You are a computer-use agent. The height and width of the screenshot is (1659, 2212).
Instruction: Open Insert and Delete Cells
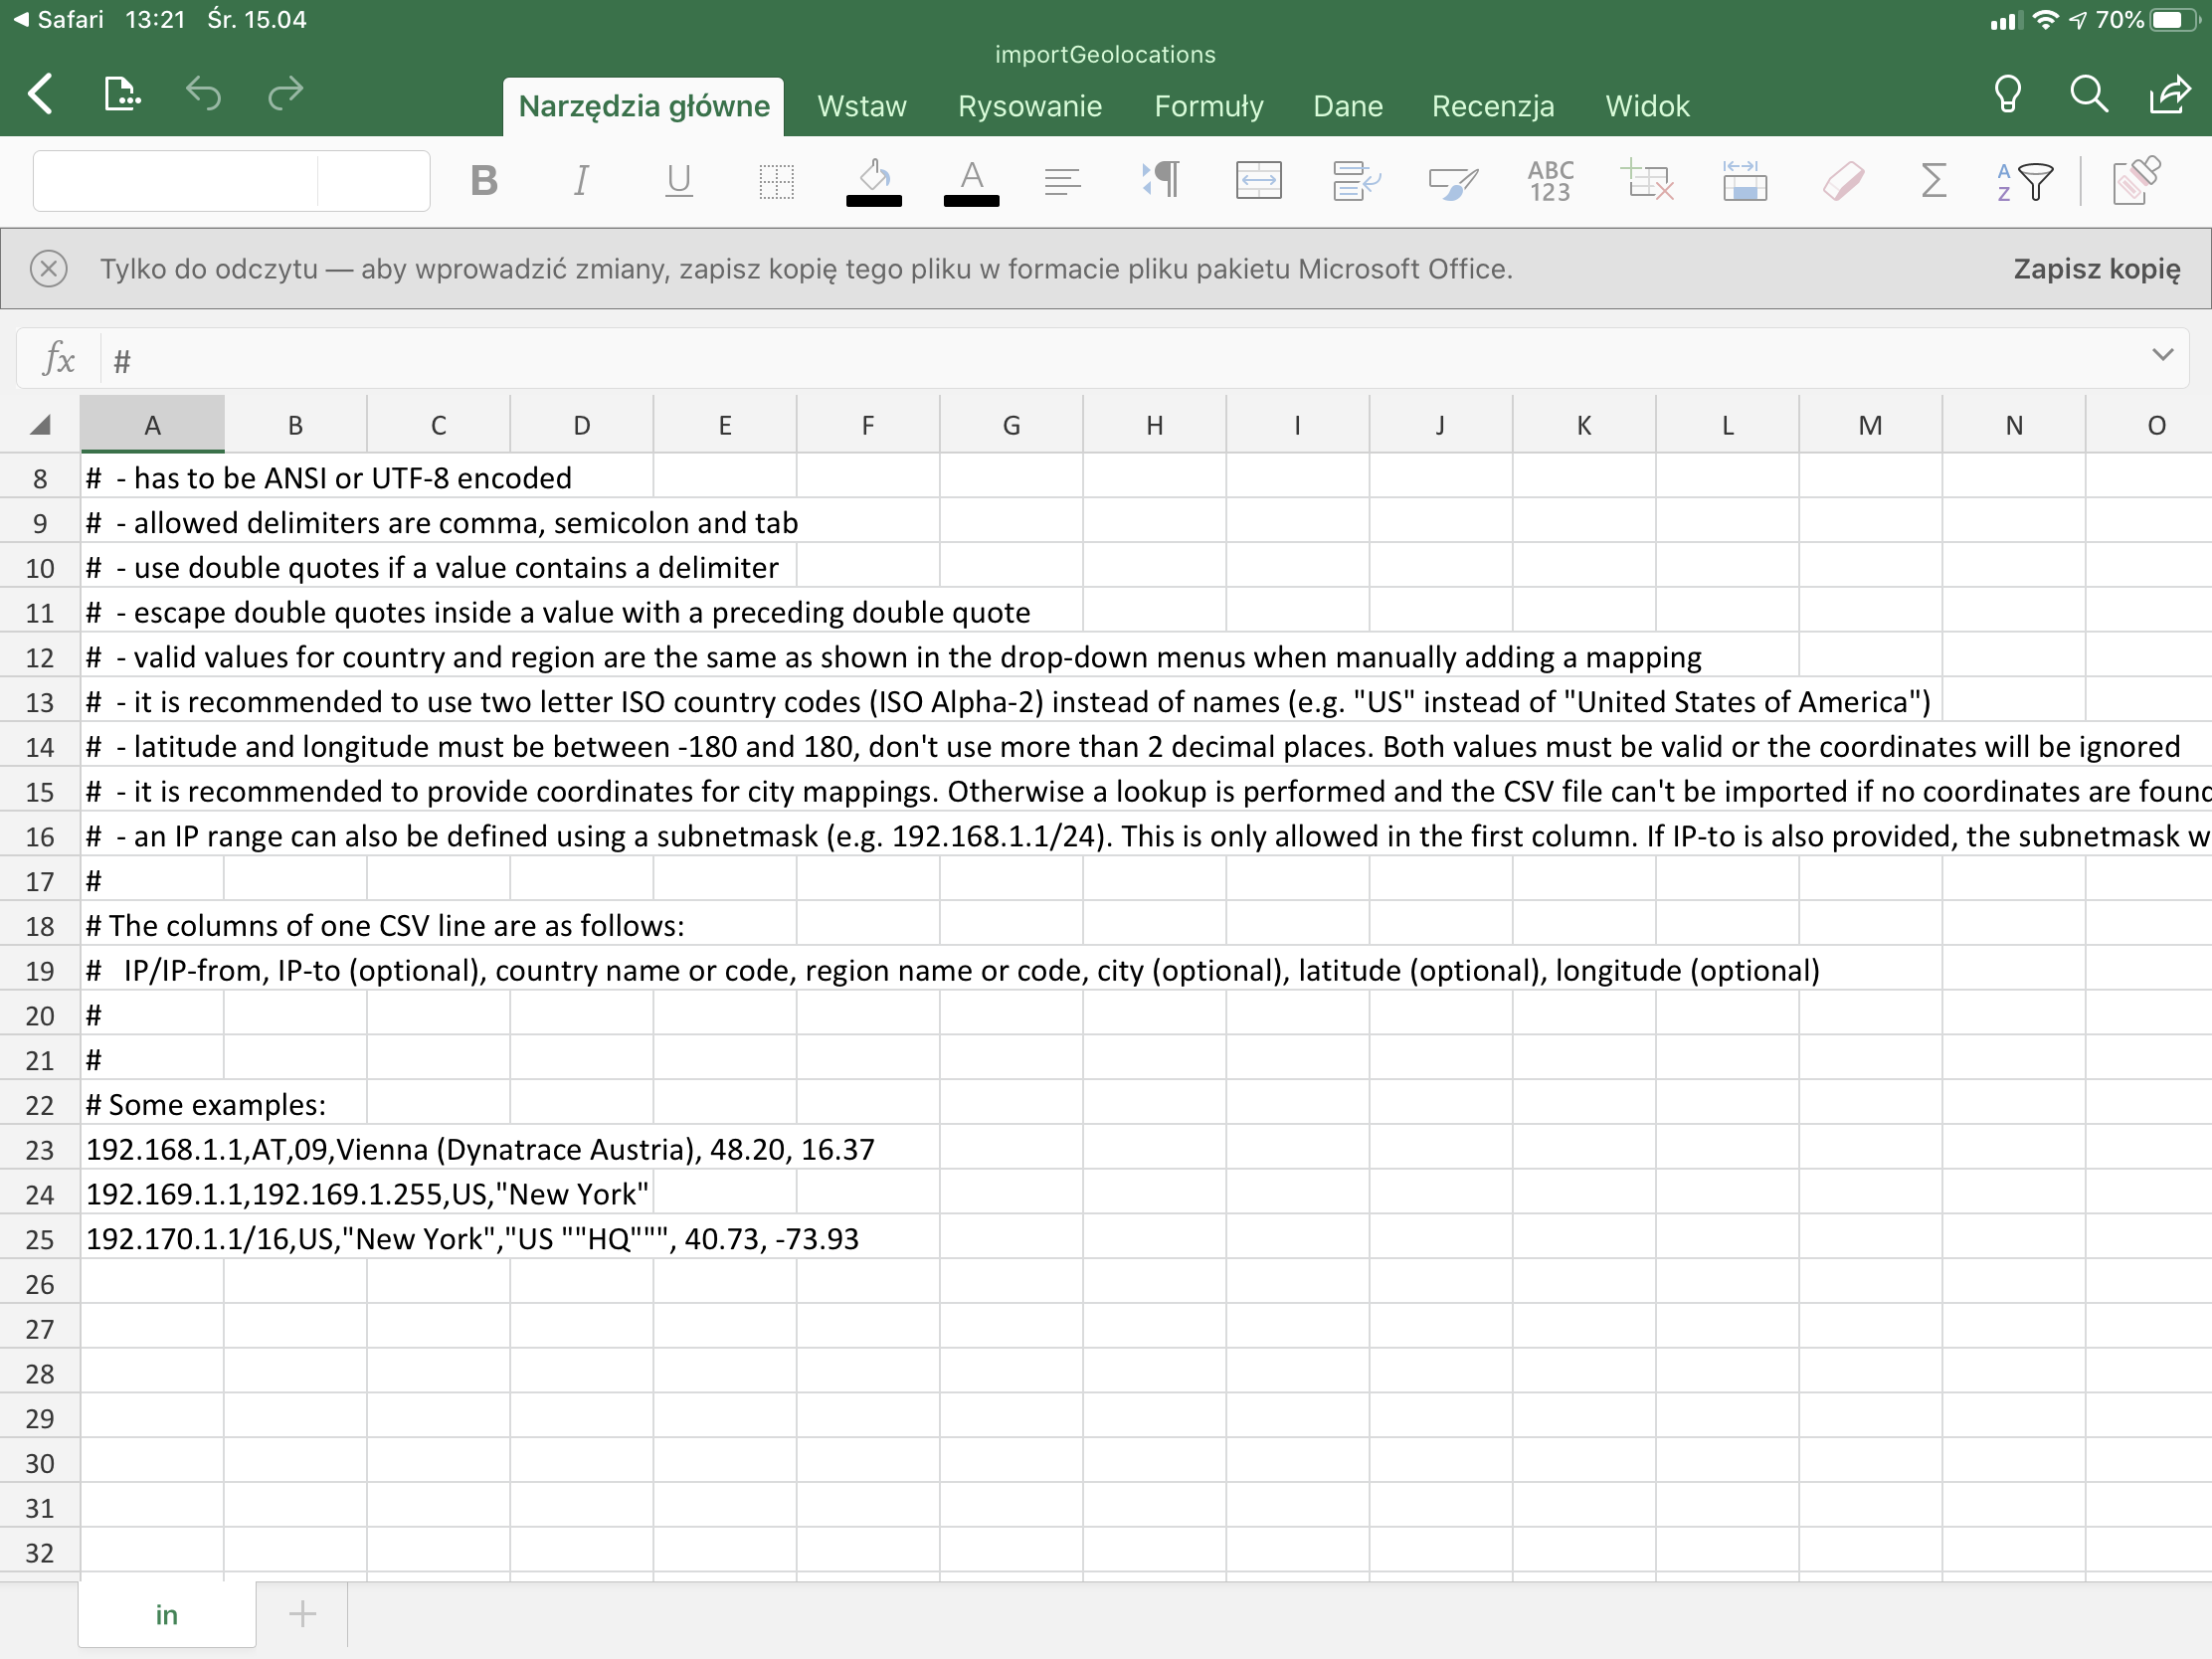tap(1647, 181)
